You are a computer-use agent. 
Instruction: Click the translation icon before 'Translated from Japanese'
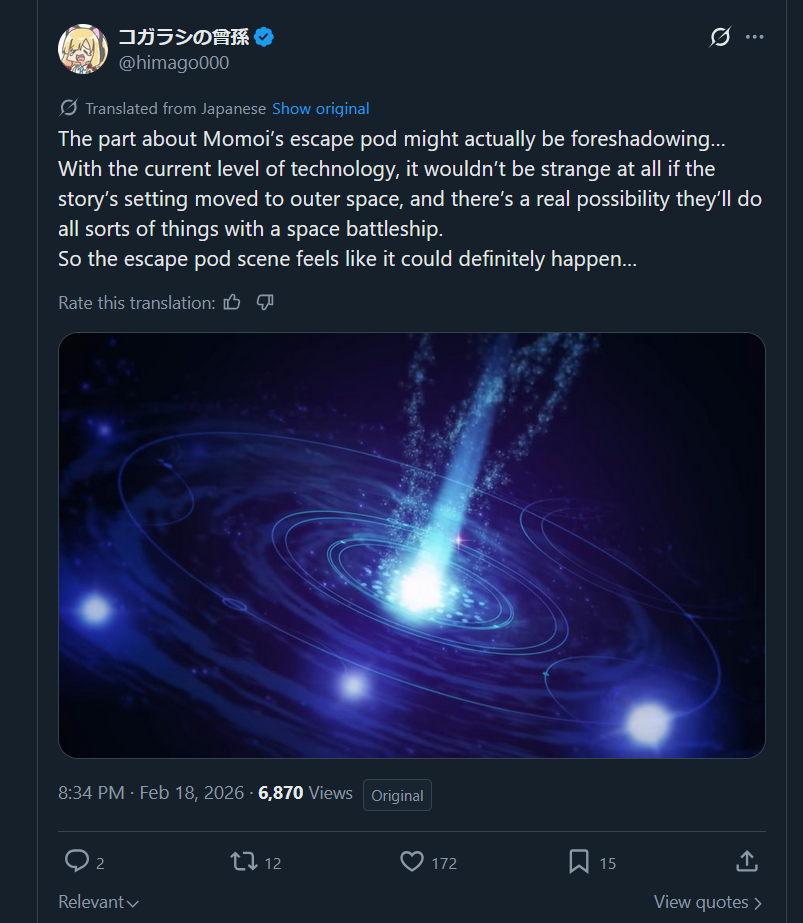pyautogui.click(x=68, y=108)
